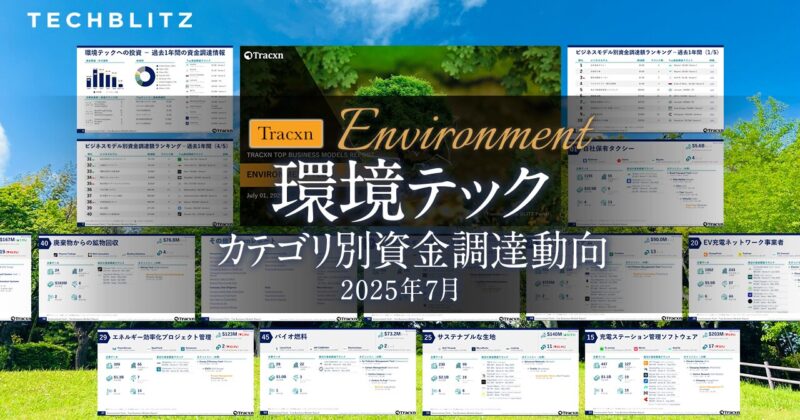The image size is (800, 420).
Task: Click the "2025年7月" date text
Action: pos(399,289)
